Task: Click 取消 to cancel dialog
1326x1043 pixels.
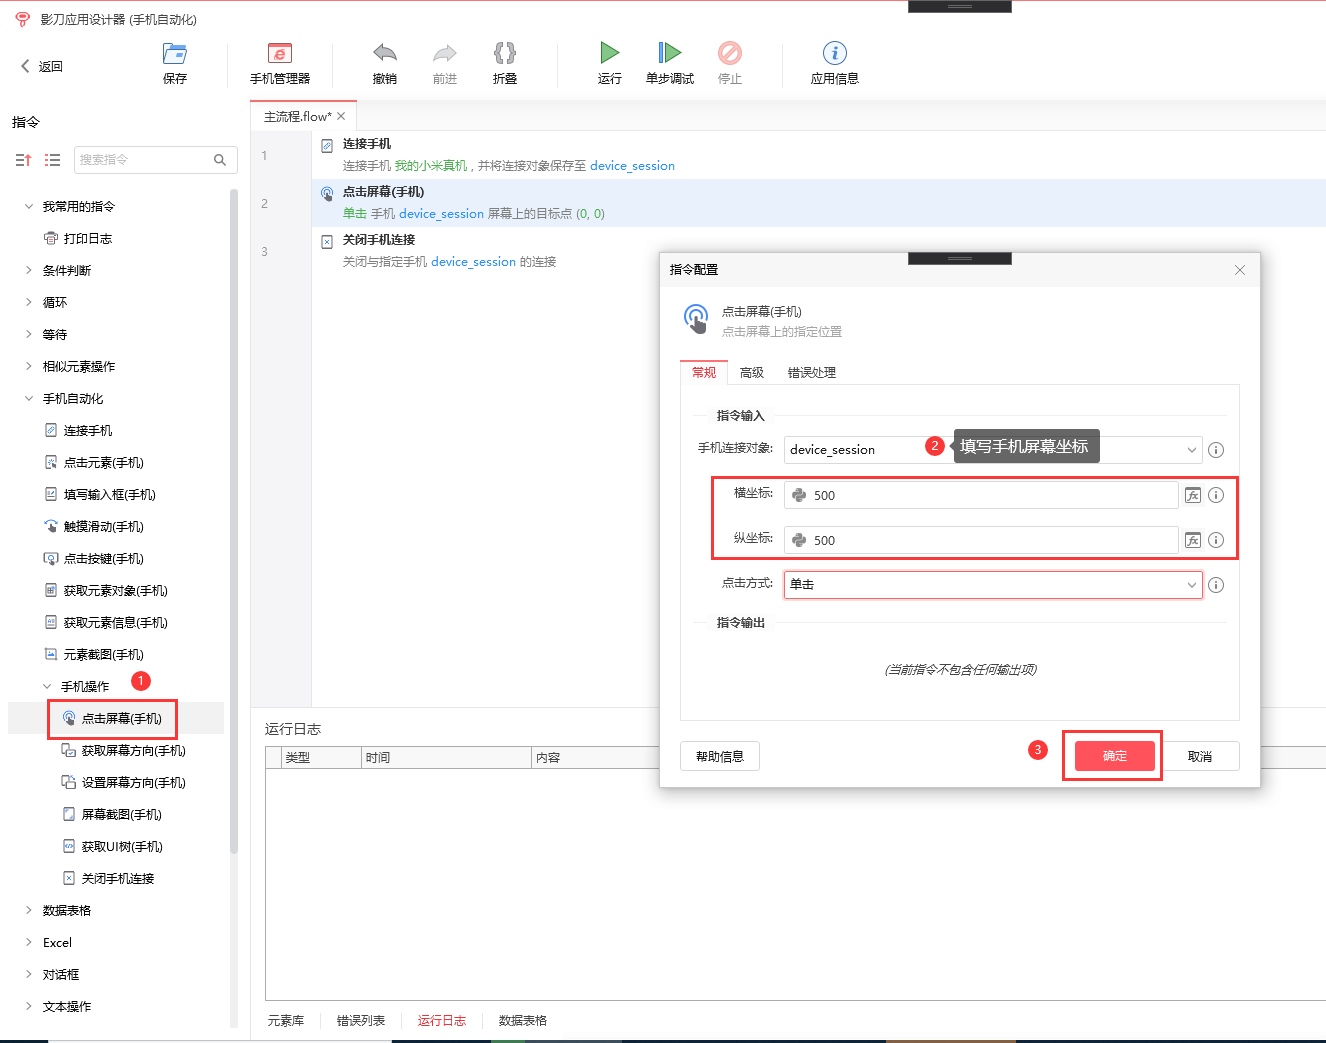Action: (x=1200, y=756)
